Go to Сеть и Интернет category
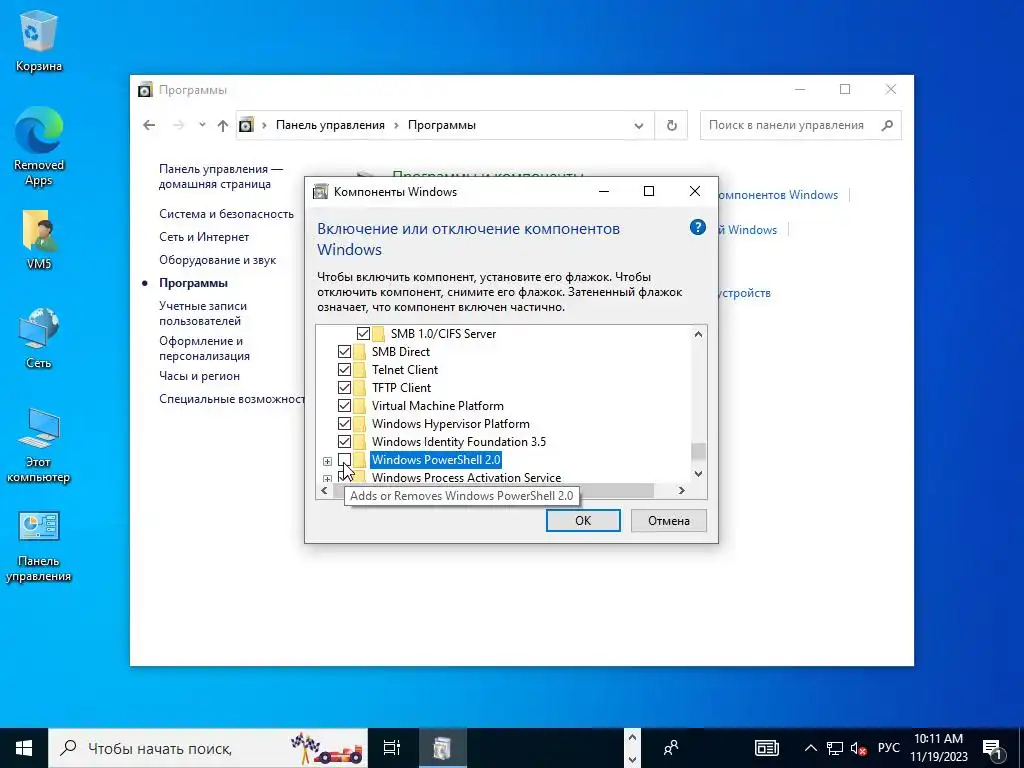 [x=204, y=236]
